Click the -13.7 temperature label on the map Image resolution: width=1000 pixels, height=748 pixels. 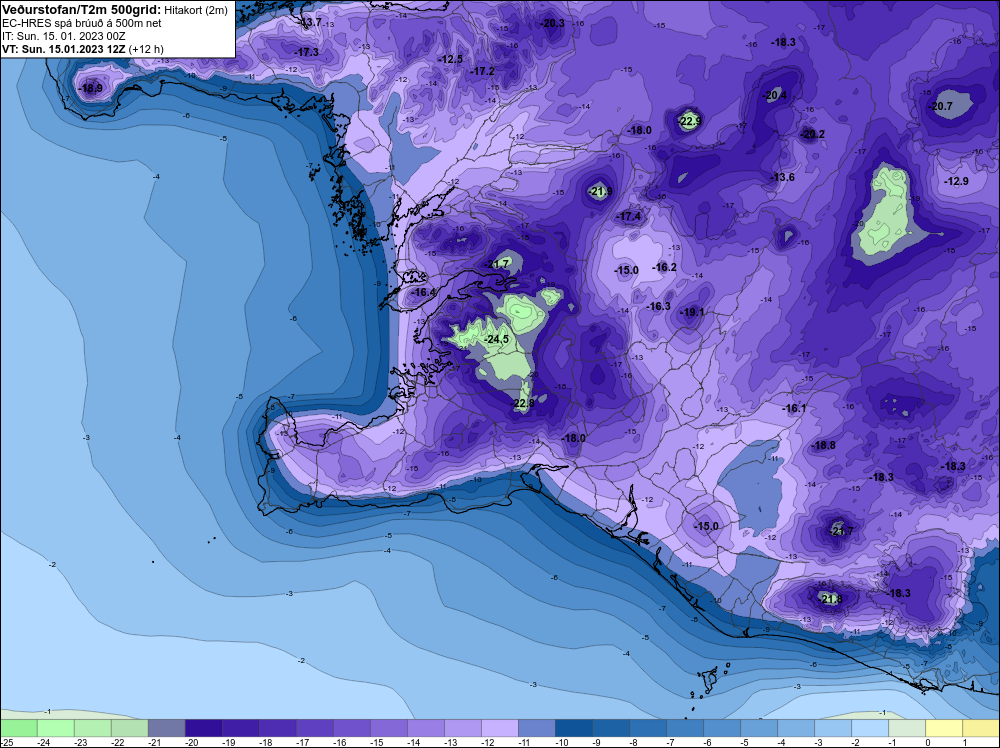coord(311,22)
